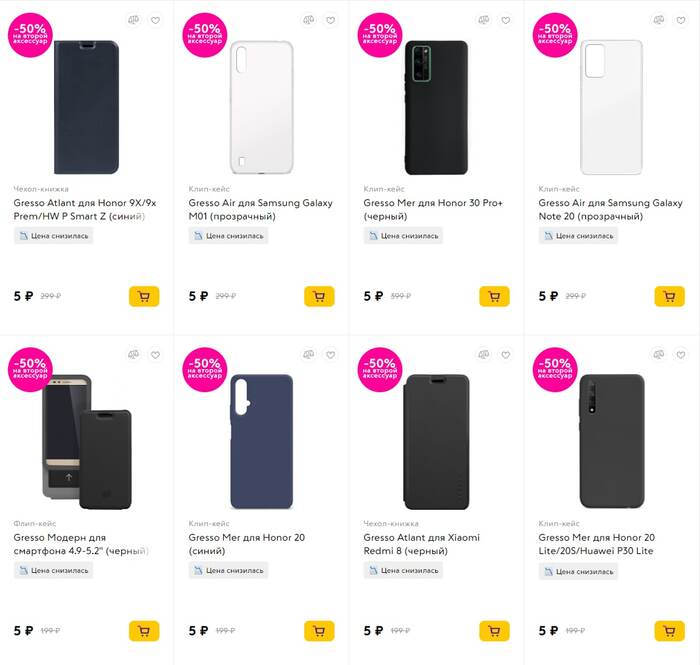Add Gresso Atlant Honor 9X case to cart
Image resolution: width=700 pixels, height=665 pixels.
(x=144, y=297)
